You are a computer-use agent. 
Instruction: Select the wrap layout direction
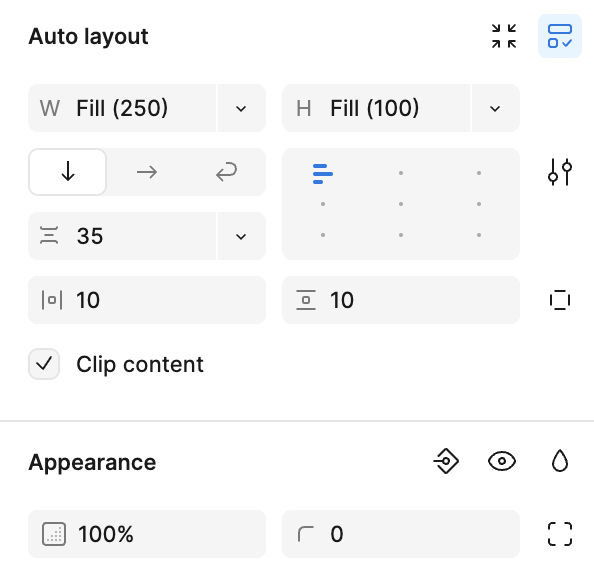tap(226, 172)
